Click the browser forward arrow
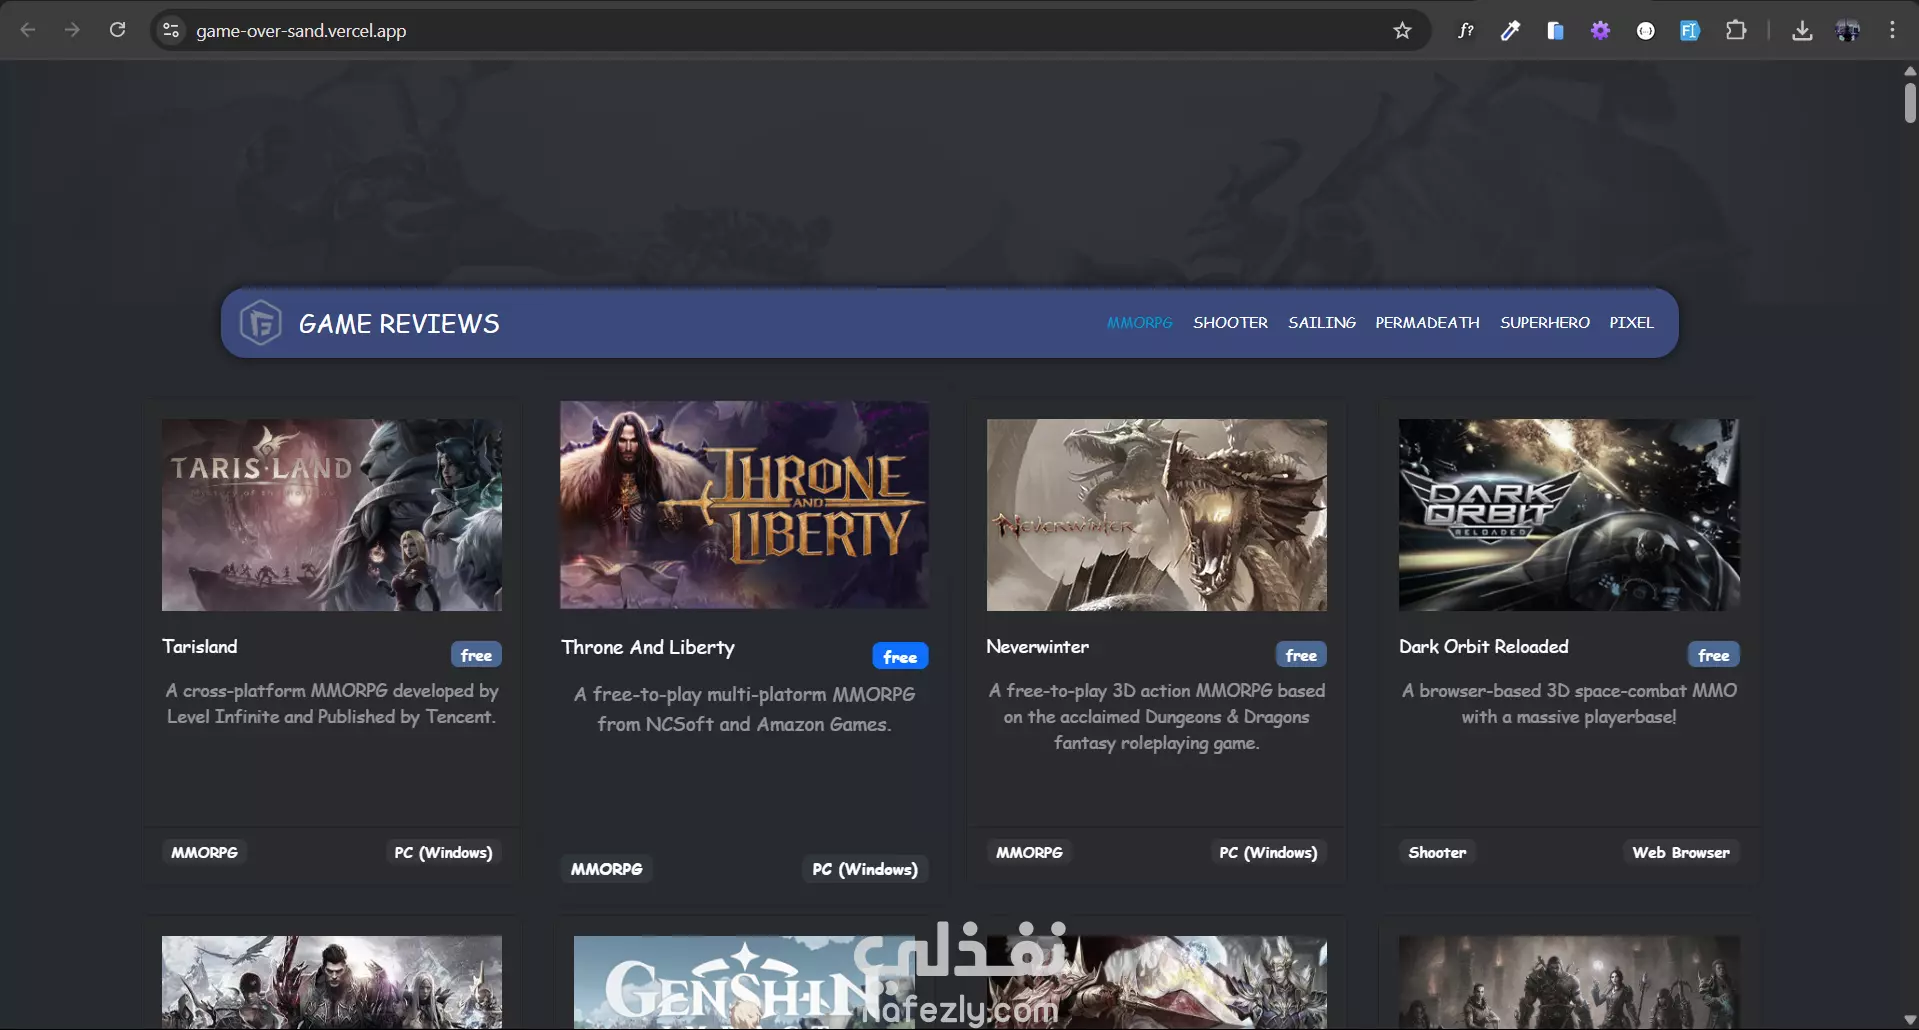 (72, 30)
